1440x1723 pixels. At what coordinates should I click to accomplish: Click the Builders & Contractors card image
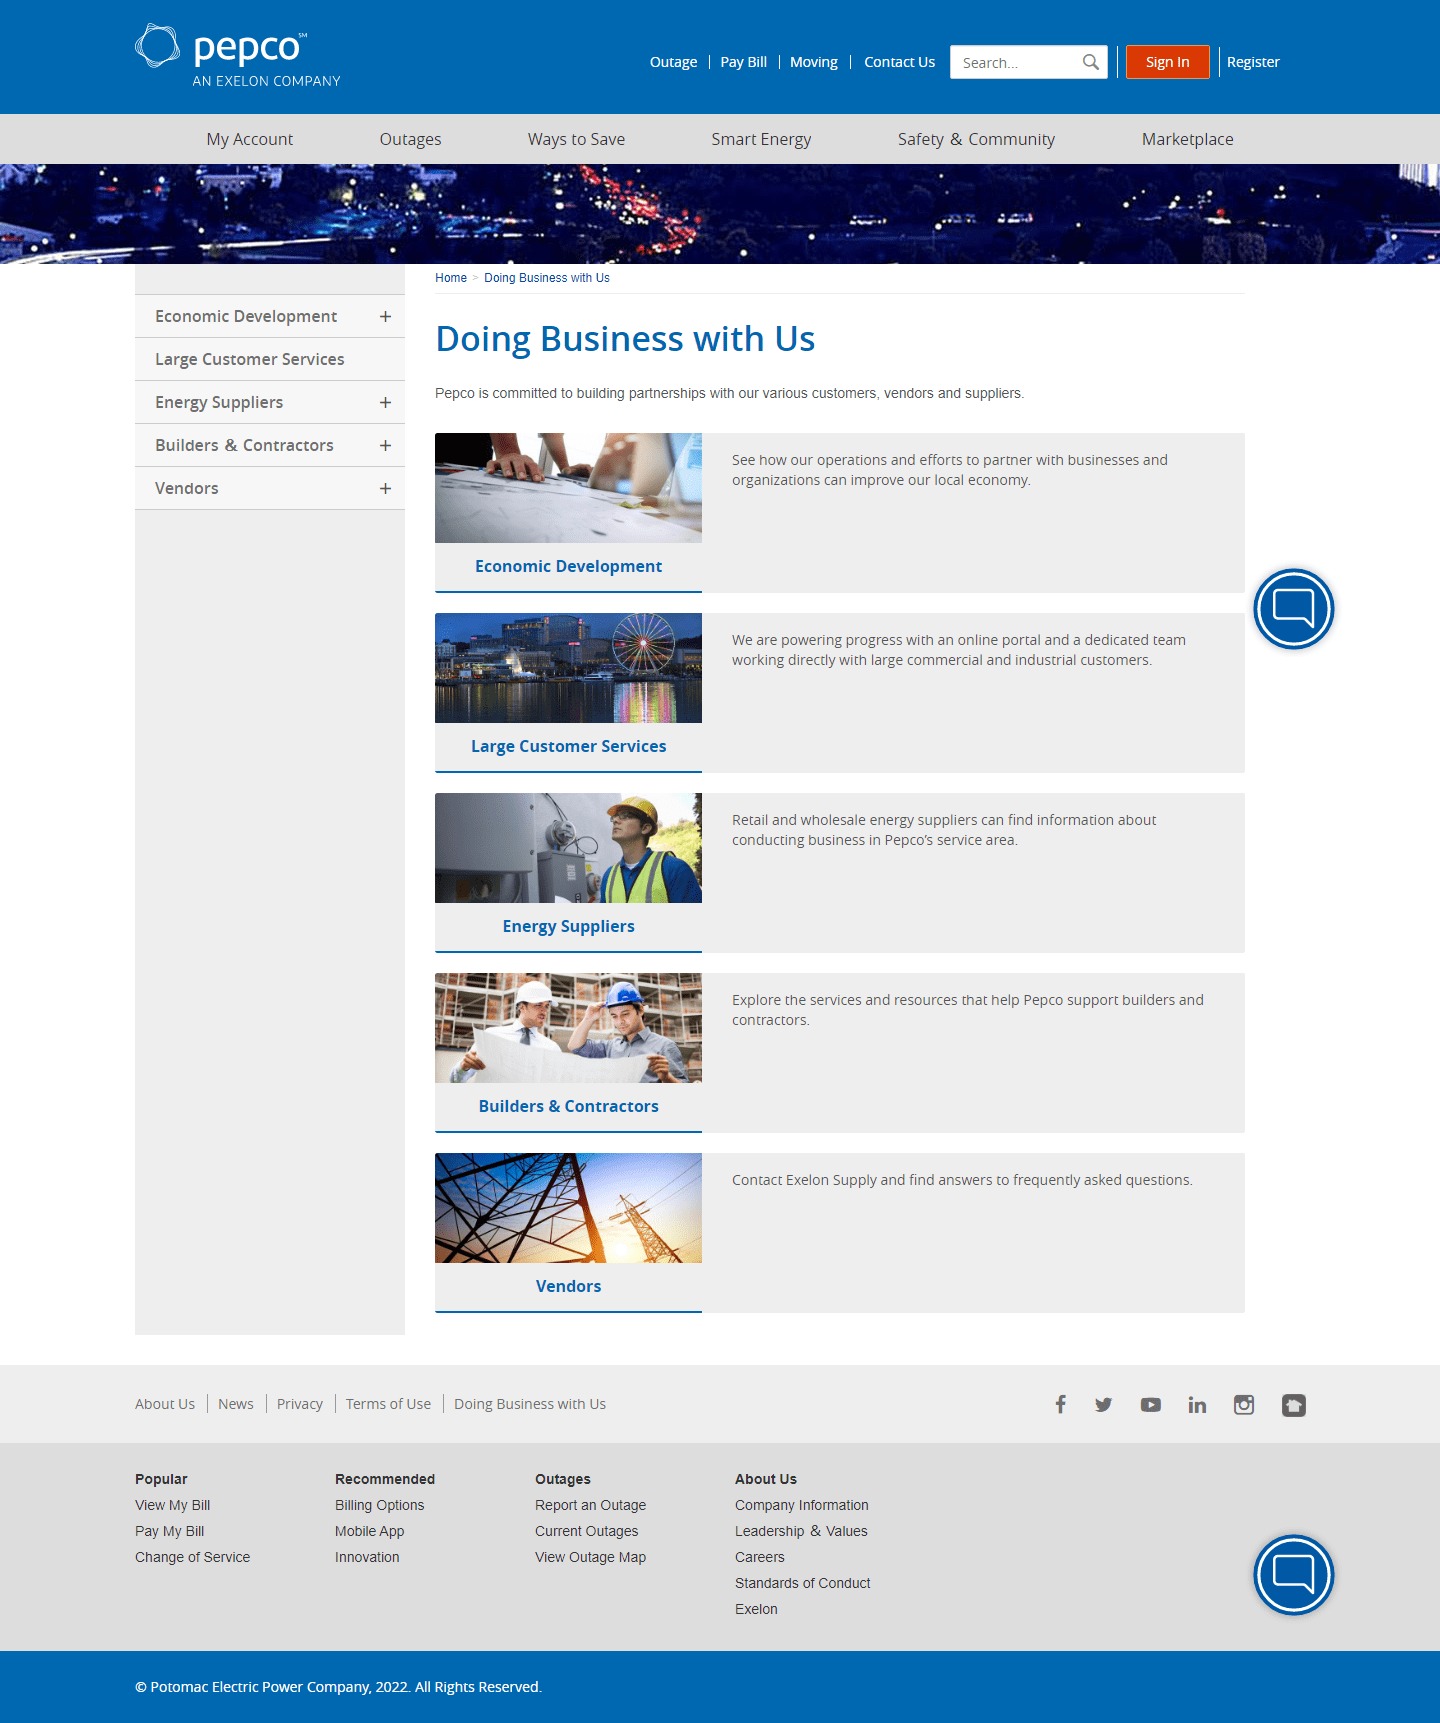coord(568,1028)
